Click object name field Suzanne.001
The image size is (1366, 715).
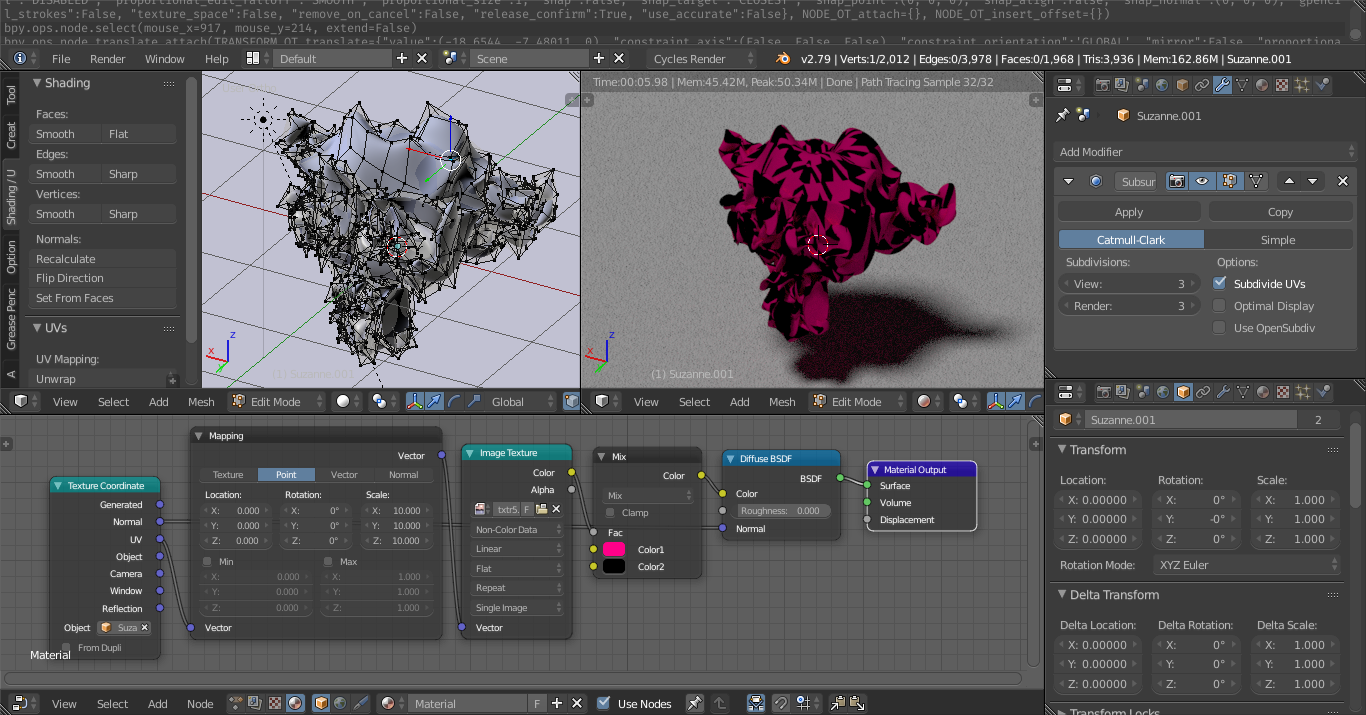[x=1190, y=420]
